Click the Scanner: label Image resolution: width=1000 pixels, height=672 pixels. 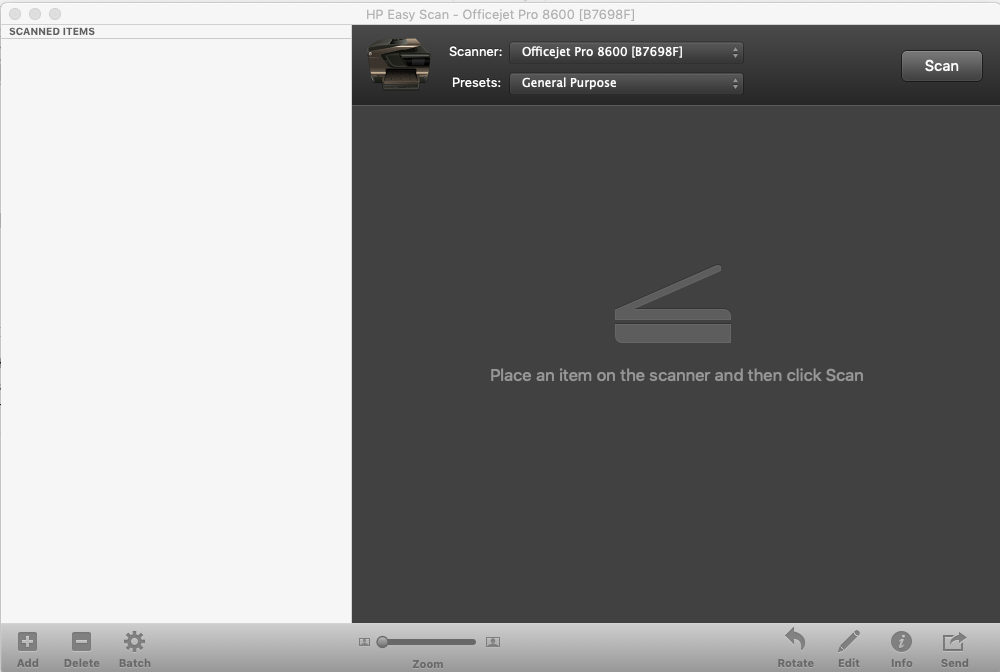[x=475, y=52]
